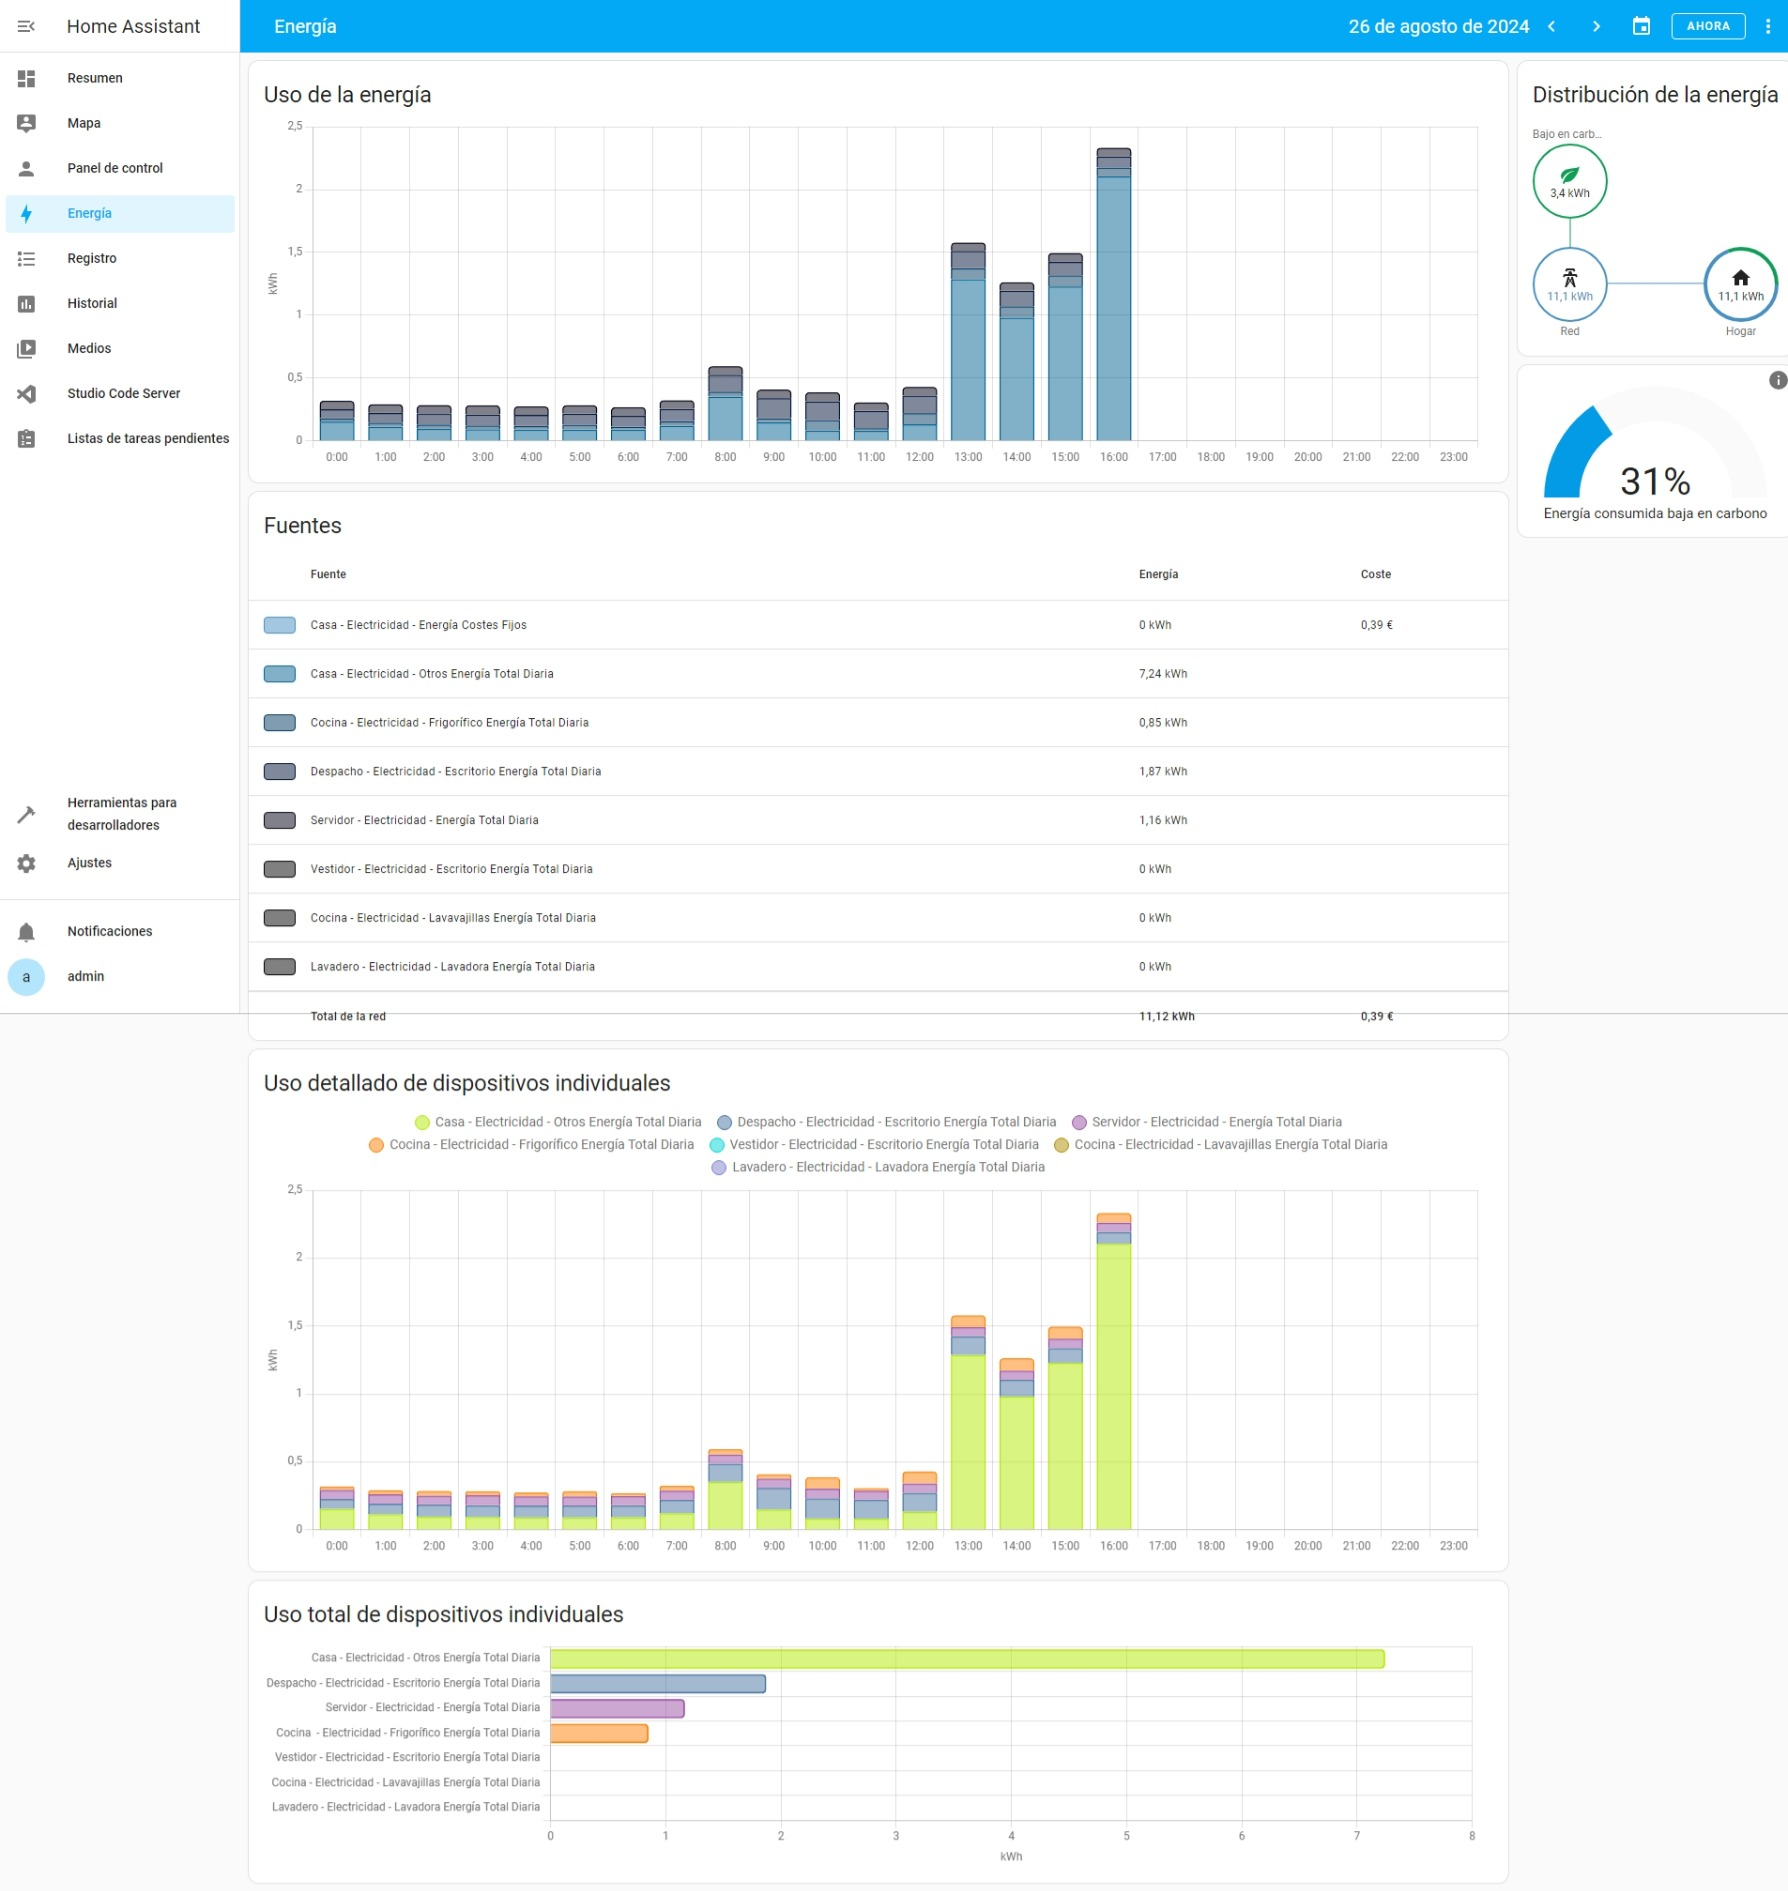Click the info icon on carbon gauge

coord(1777,380)
